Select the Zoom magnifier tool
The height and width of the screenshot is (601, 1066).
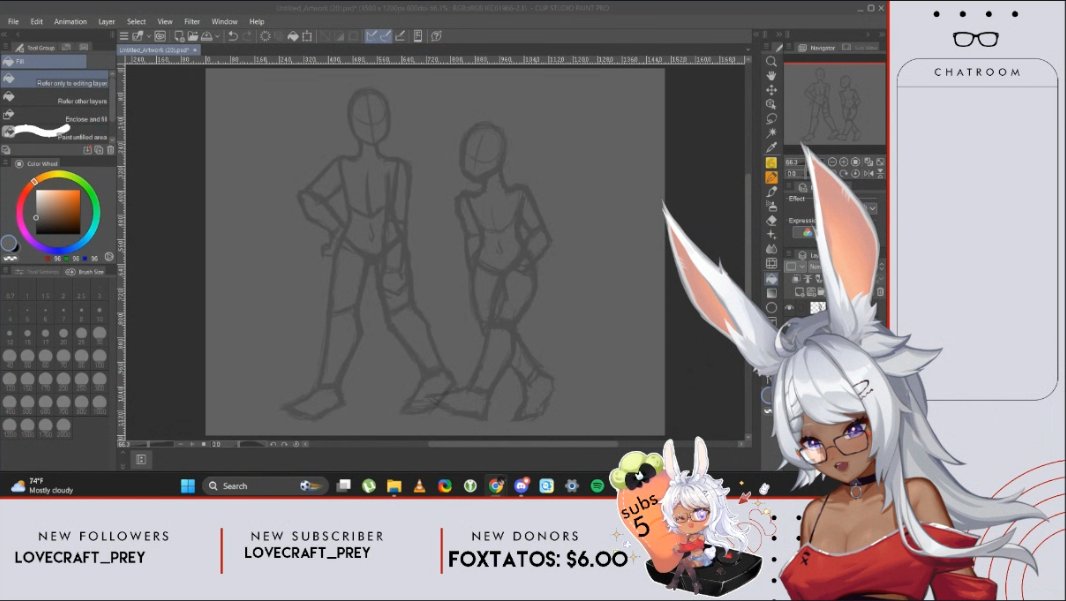click(x=771, y=61)
